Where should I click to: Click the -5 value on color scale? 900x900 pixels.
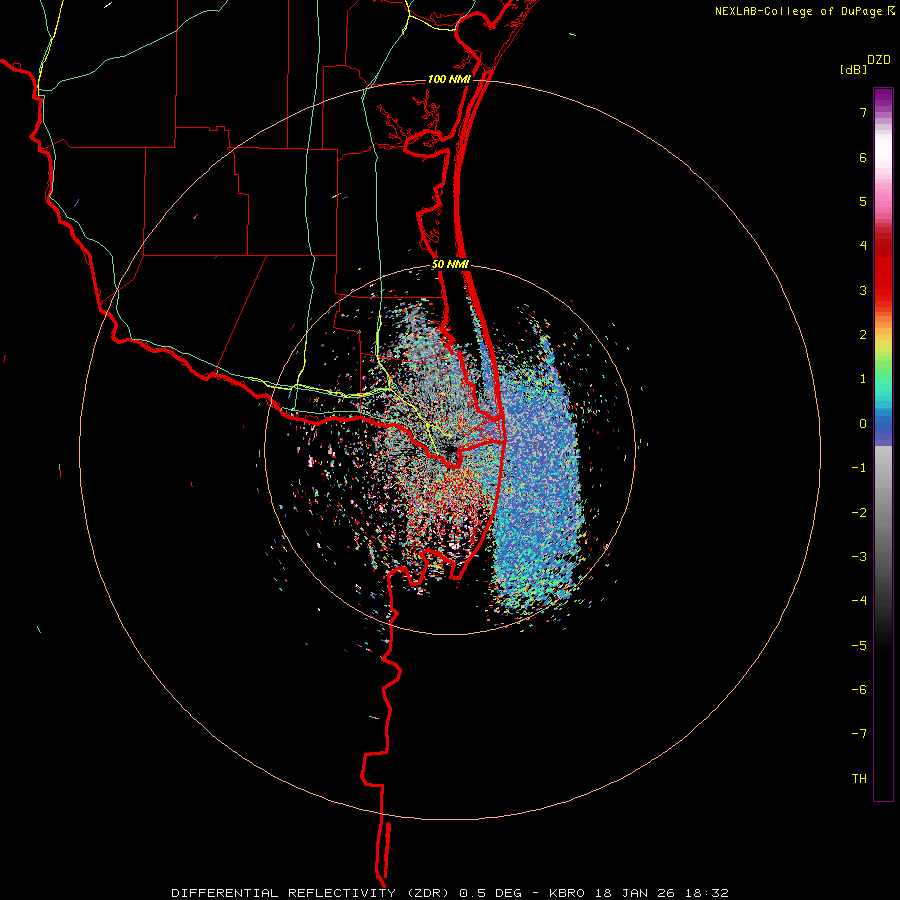(859, 646)
